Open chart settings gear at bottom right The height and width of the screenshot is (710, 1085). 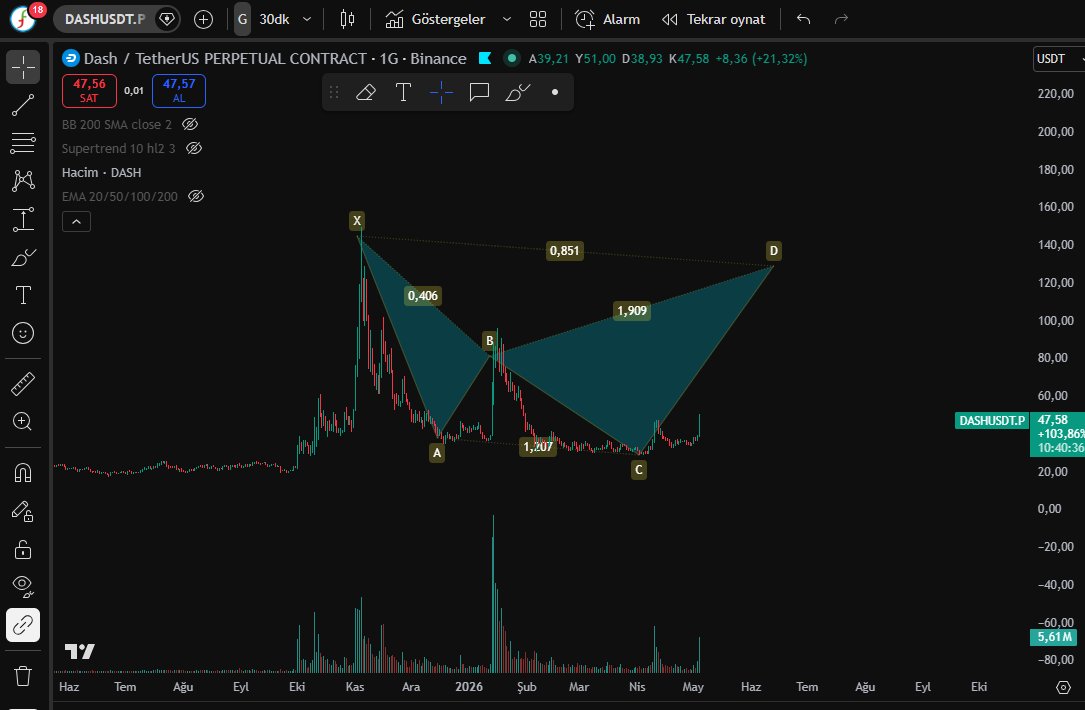click(1064, 687)
